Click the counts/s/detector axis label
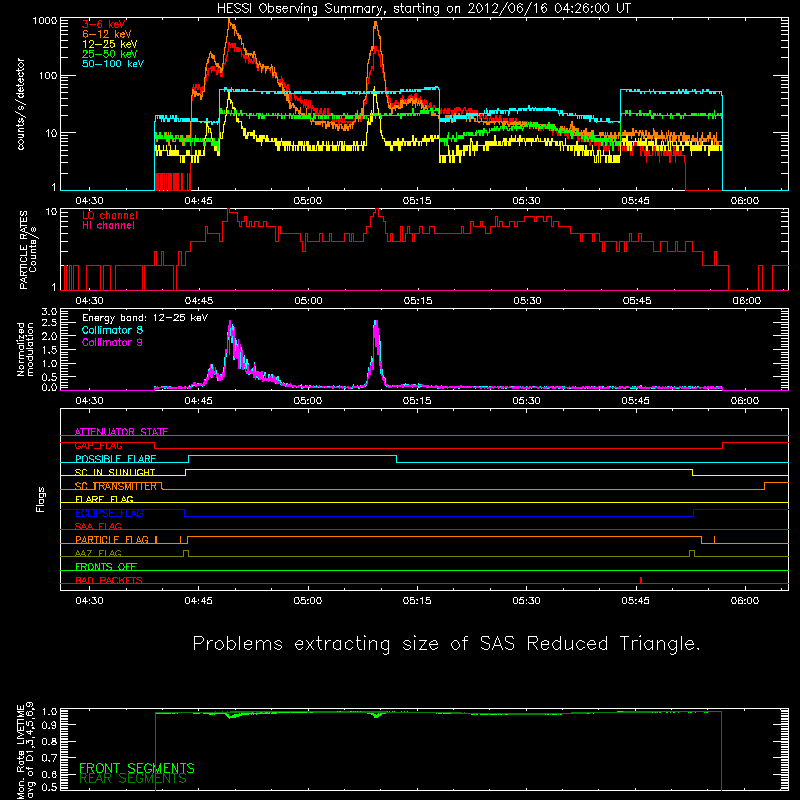Viewport: 800px width, 800px height. (21, 104)
